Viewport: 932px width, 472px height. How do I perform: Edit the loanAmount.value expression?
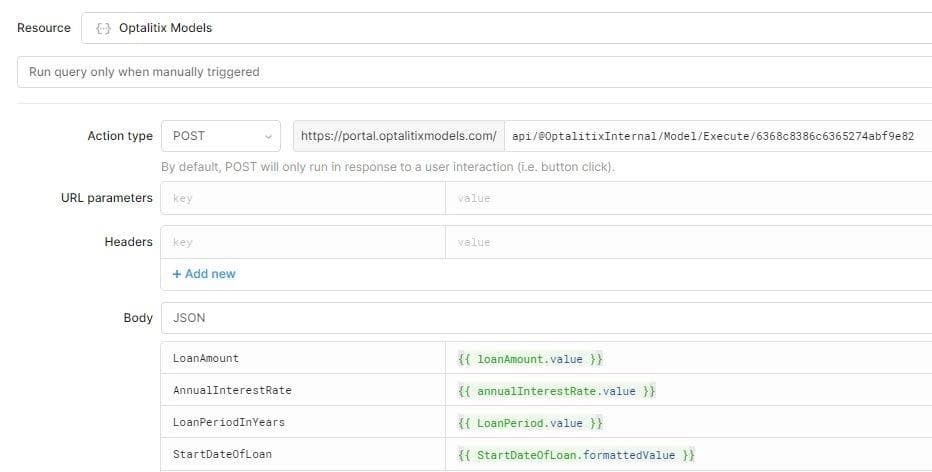point(688,358)
